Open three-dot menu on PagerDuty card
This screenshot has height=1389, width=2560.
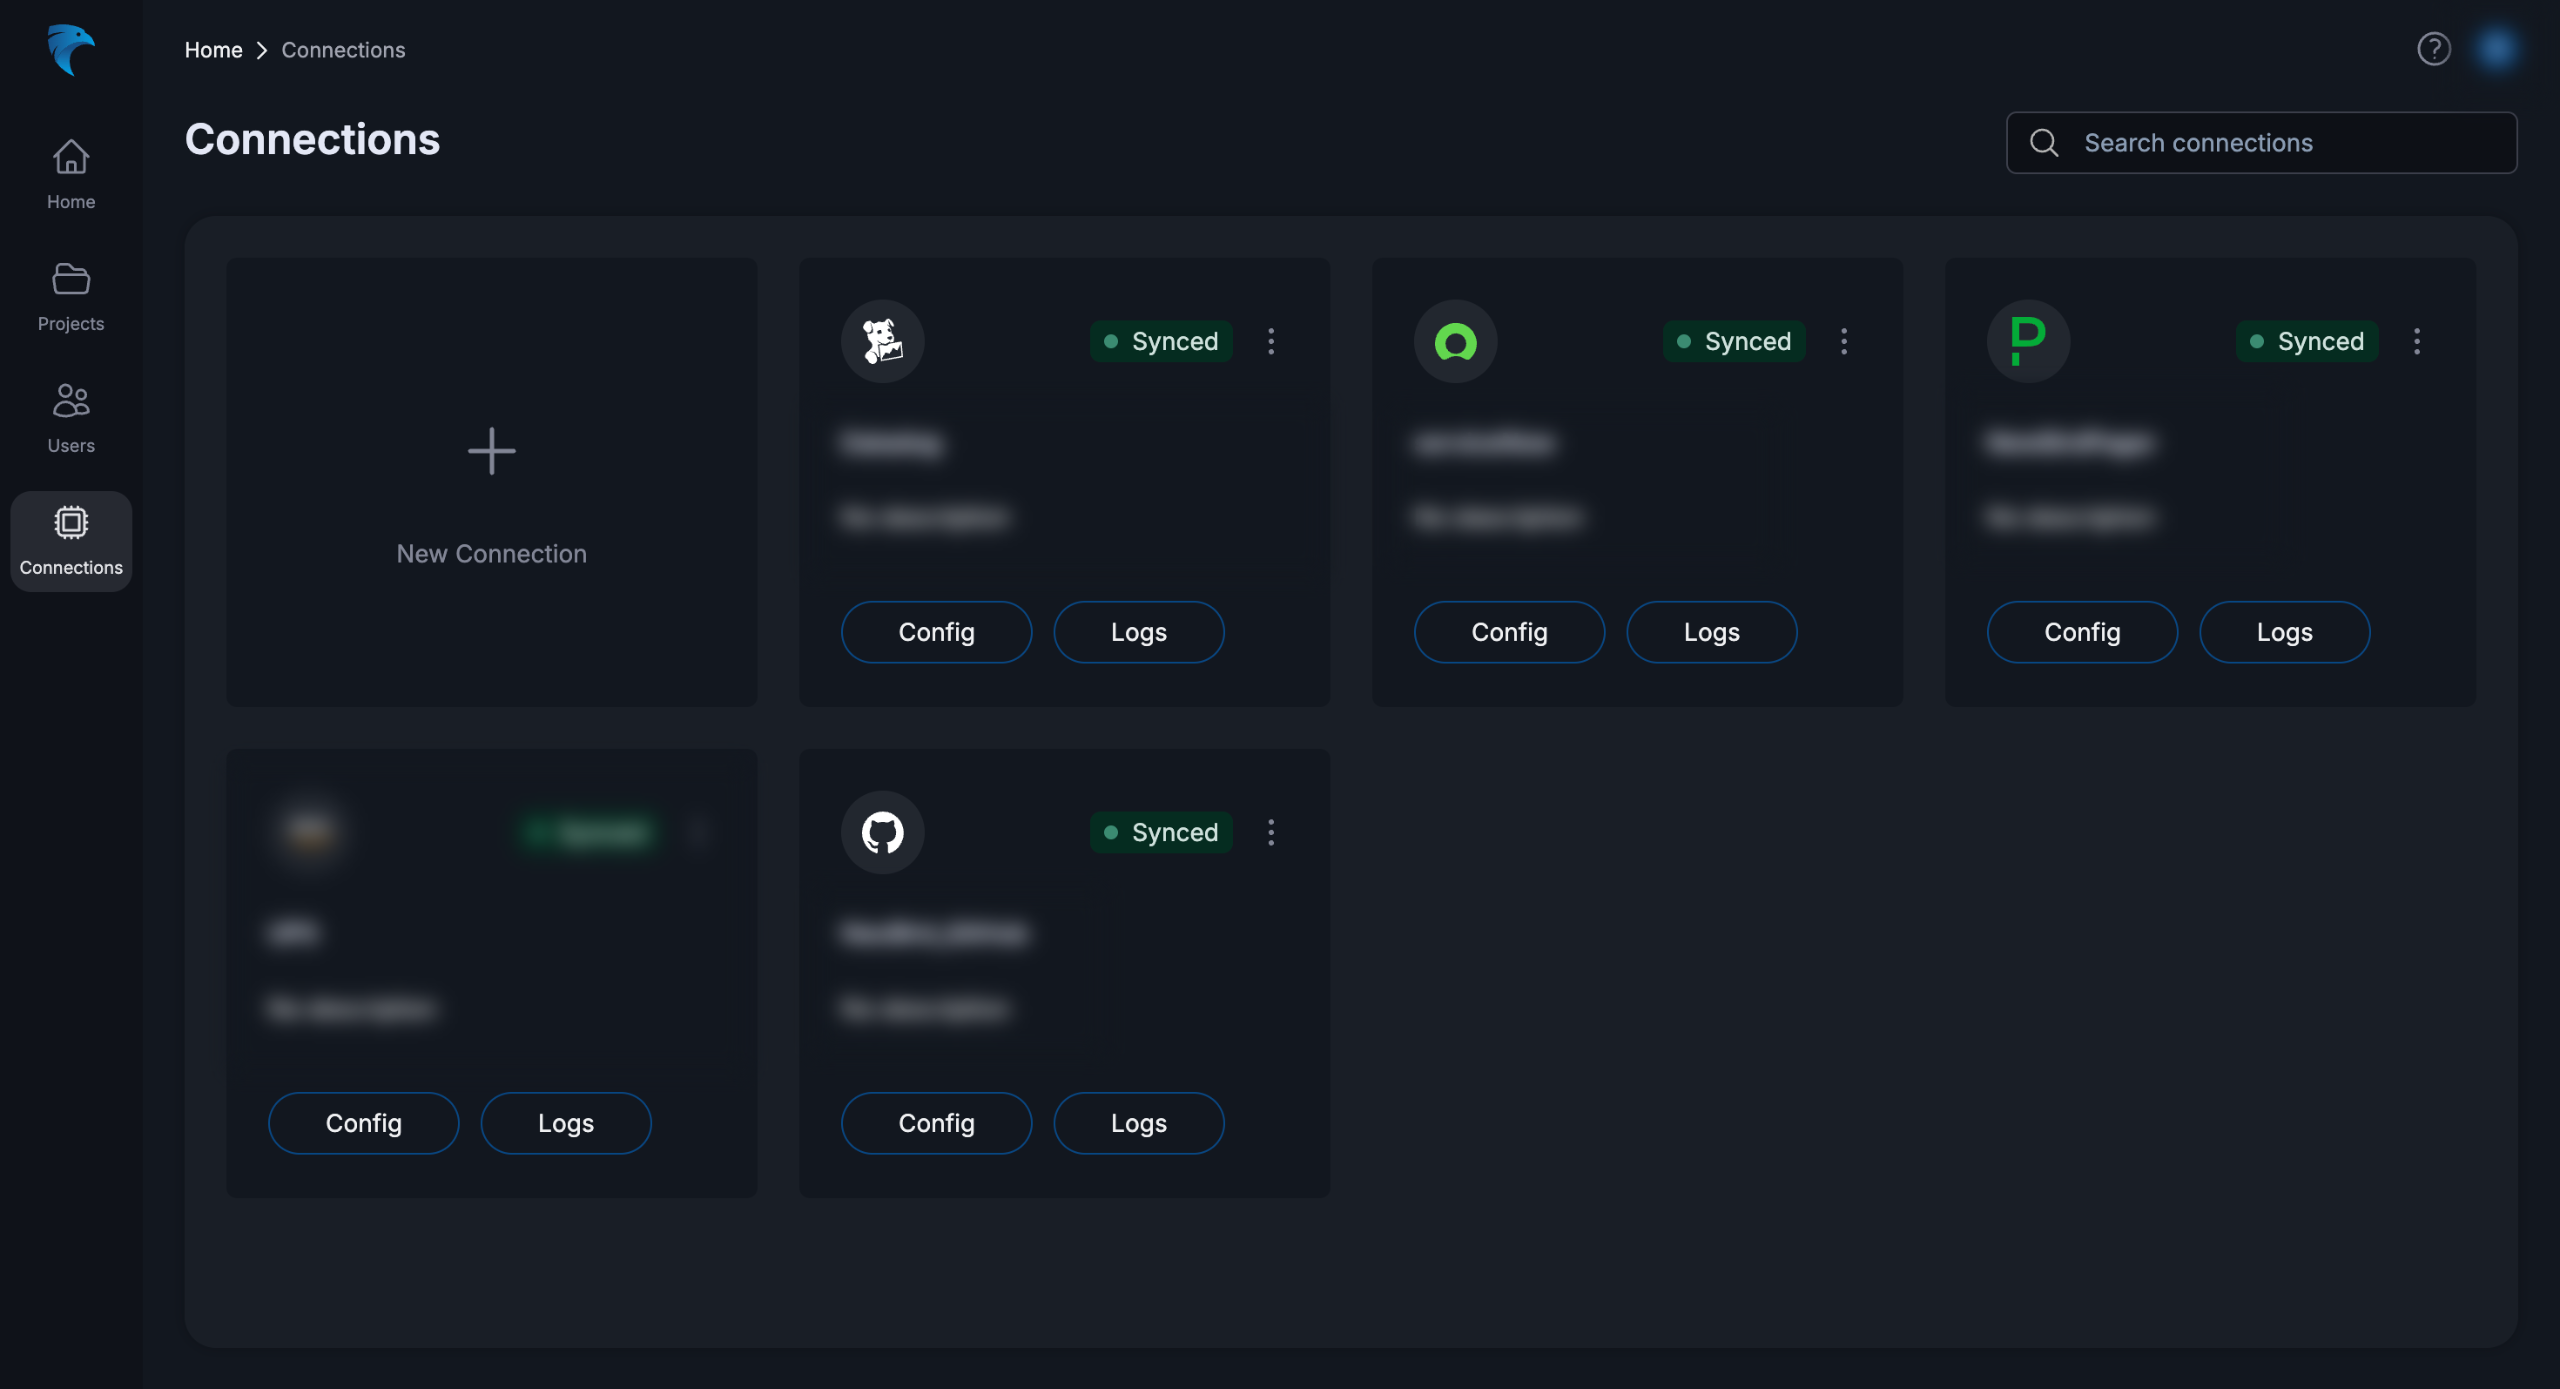click(2416, 341)
